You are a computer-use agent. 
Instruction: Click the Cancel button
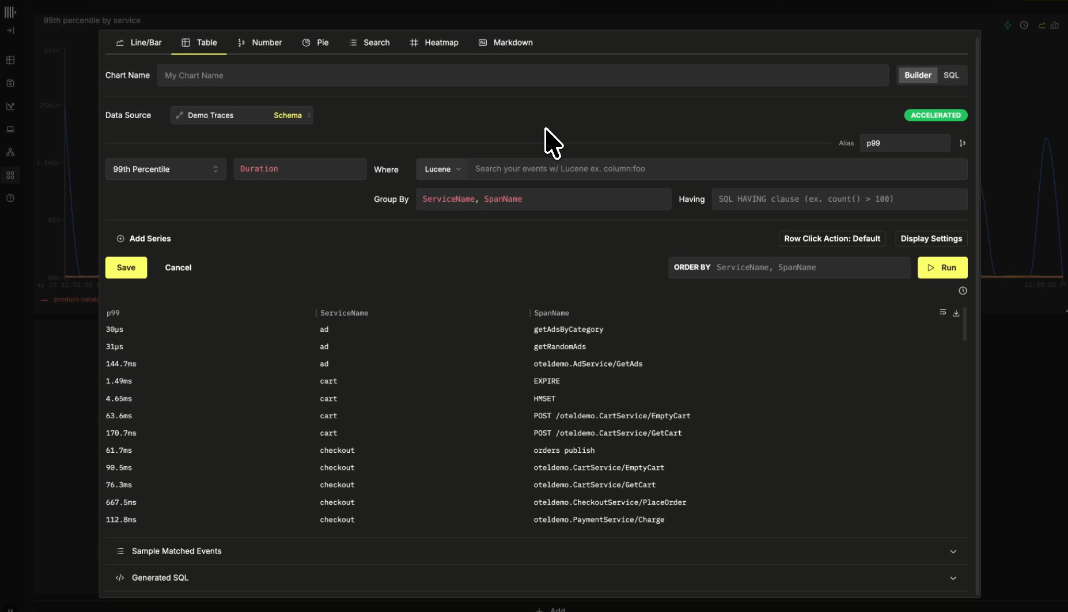pyautogui.click(x=178, y=268)
